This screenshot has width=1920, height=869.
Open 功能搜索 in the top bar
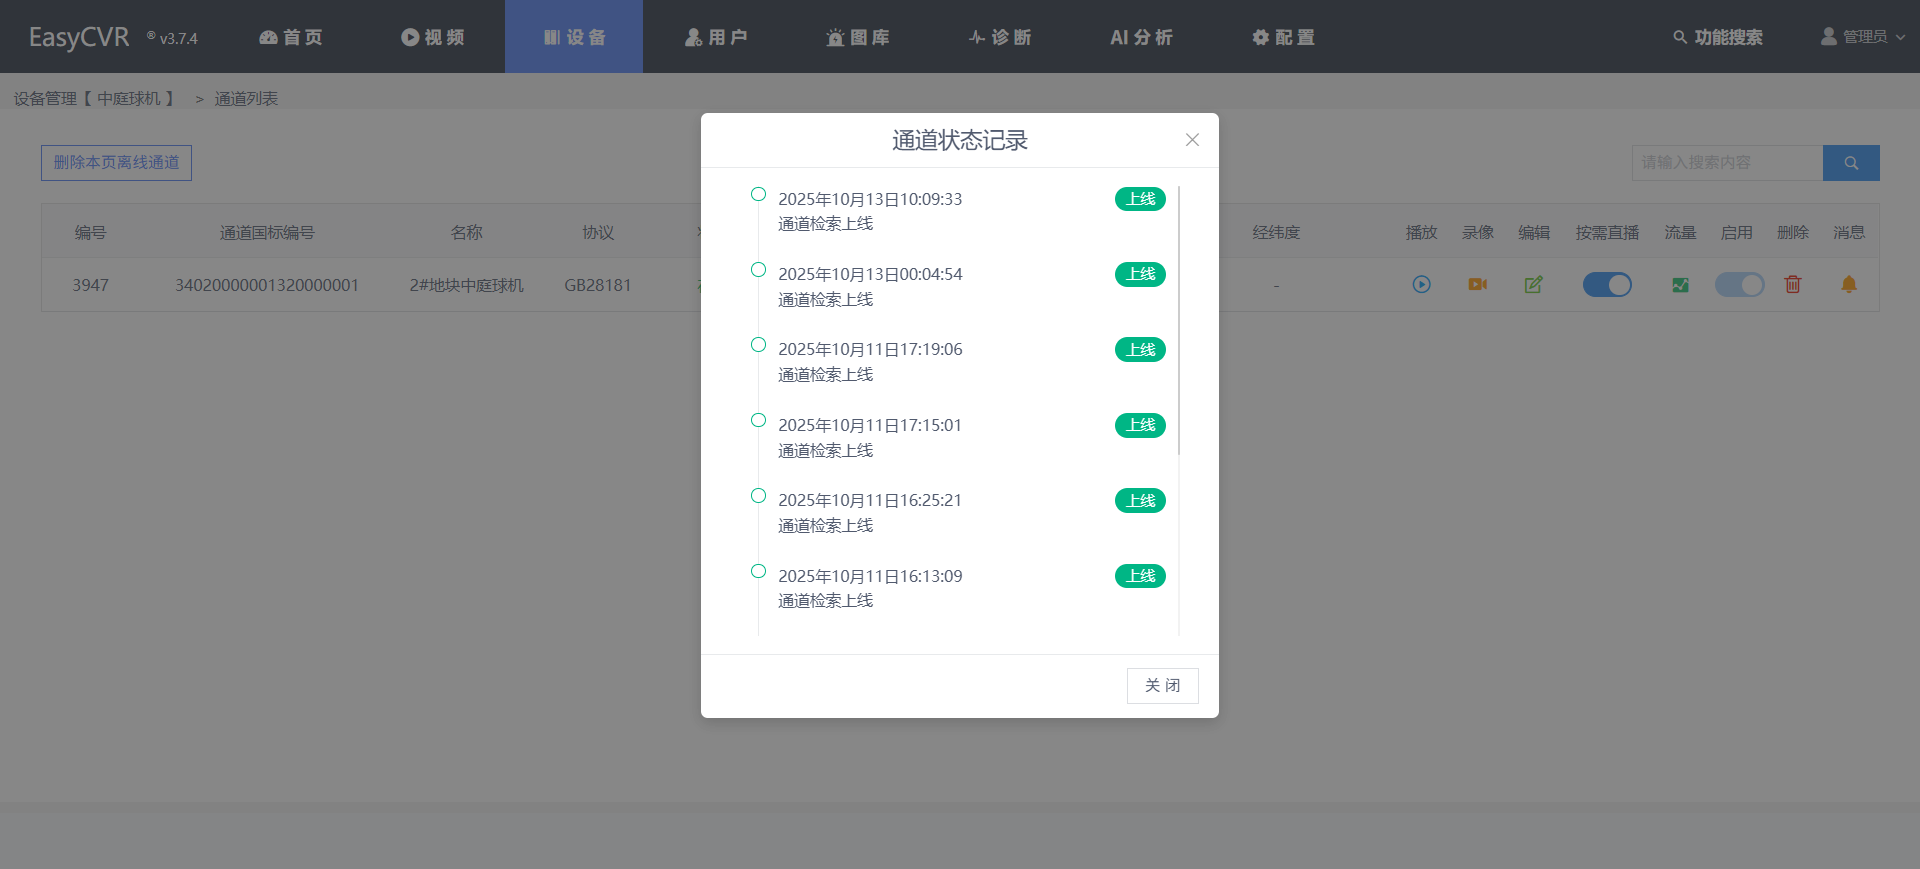(x=1718, y=37)
